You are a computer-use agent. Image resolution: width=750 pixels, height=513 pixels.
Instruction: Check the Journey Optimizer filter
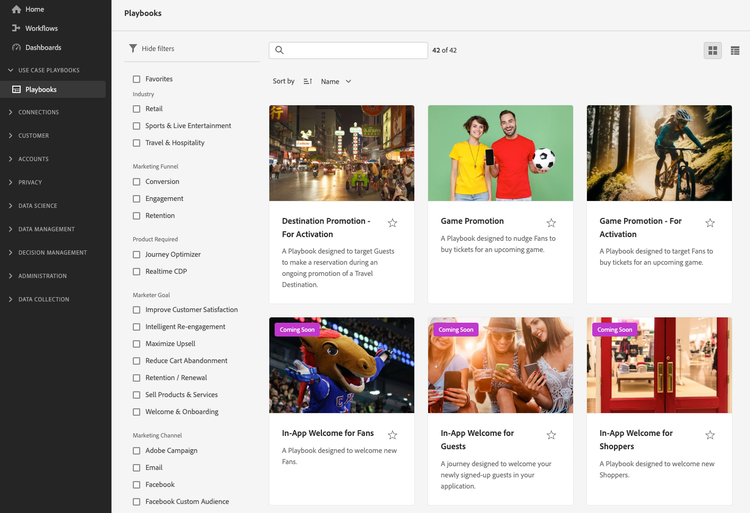click(137, 255)
